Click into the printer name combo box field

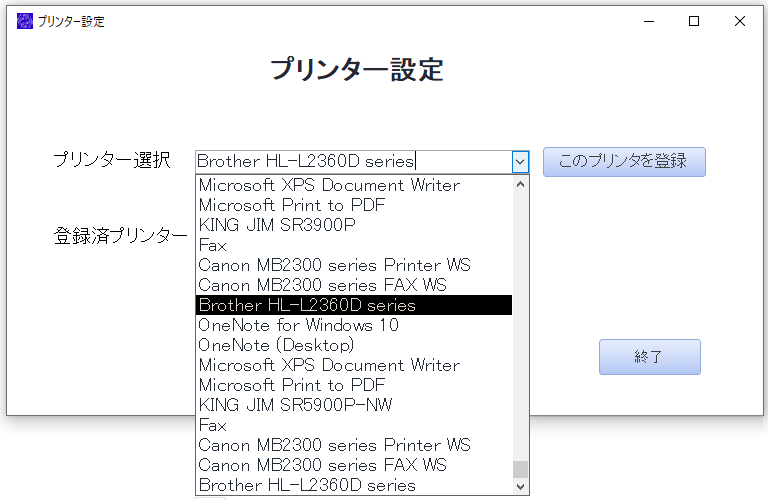(x=354, y=162)
